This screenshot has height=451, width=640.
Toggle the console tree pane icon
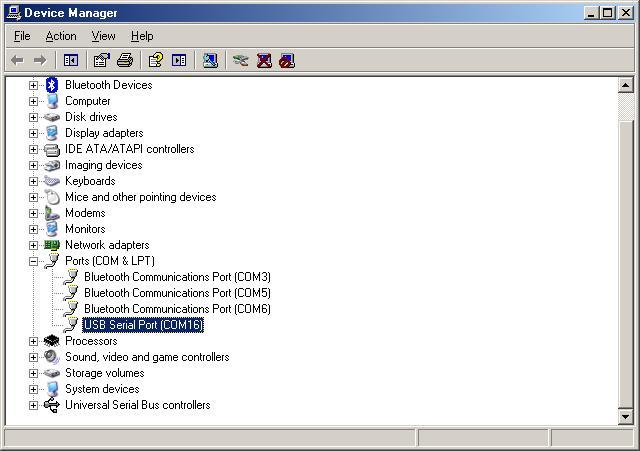[x=71, y=61]
